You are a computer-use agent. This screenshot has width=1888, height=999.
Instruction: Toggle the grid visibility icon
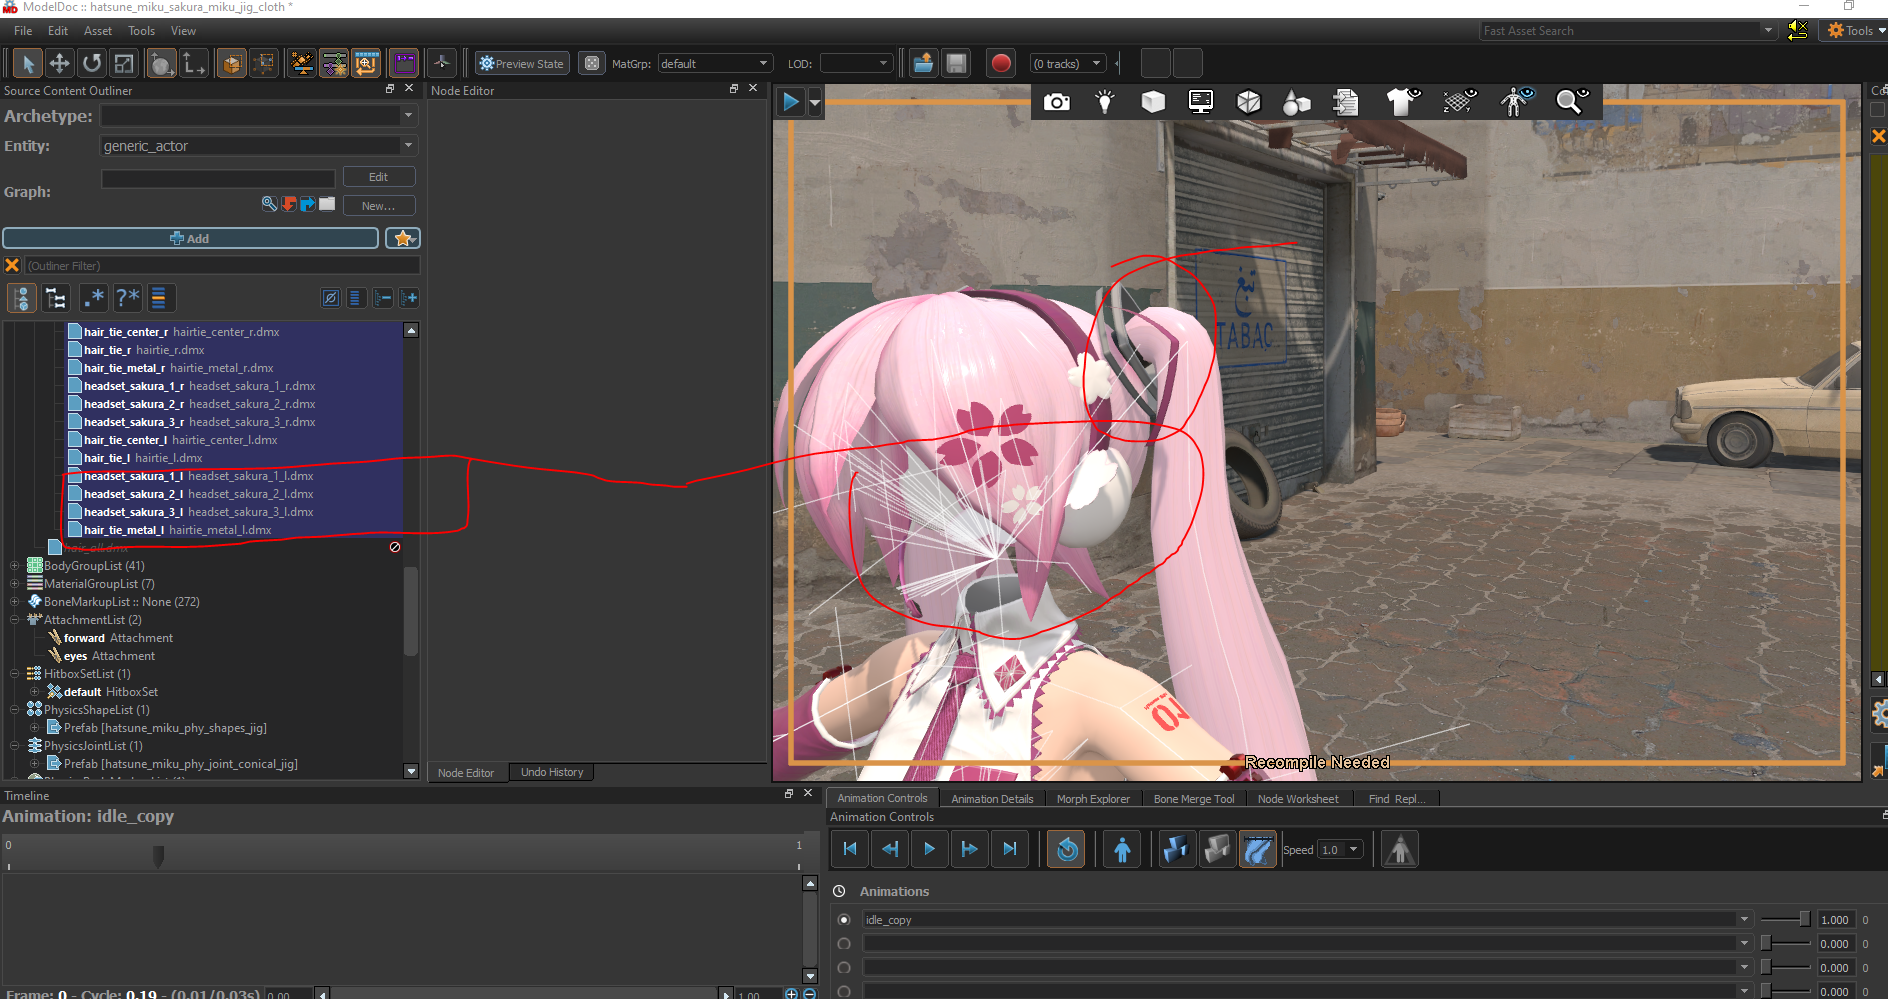click(x=1460, y=102)
